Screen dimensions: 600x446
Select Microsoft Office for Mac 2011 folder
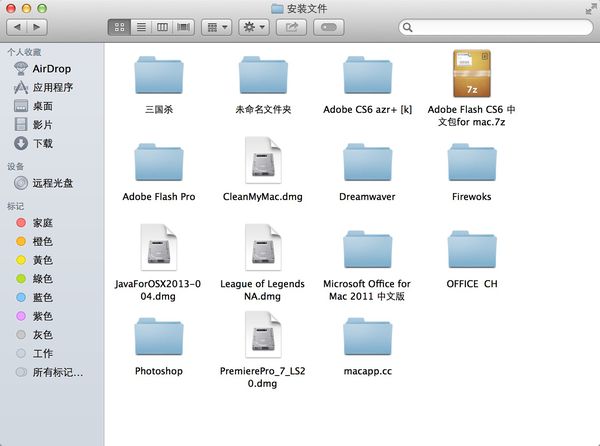pyautogui.click(x=368, y=250)
